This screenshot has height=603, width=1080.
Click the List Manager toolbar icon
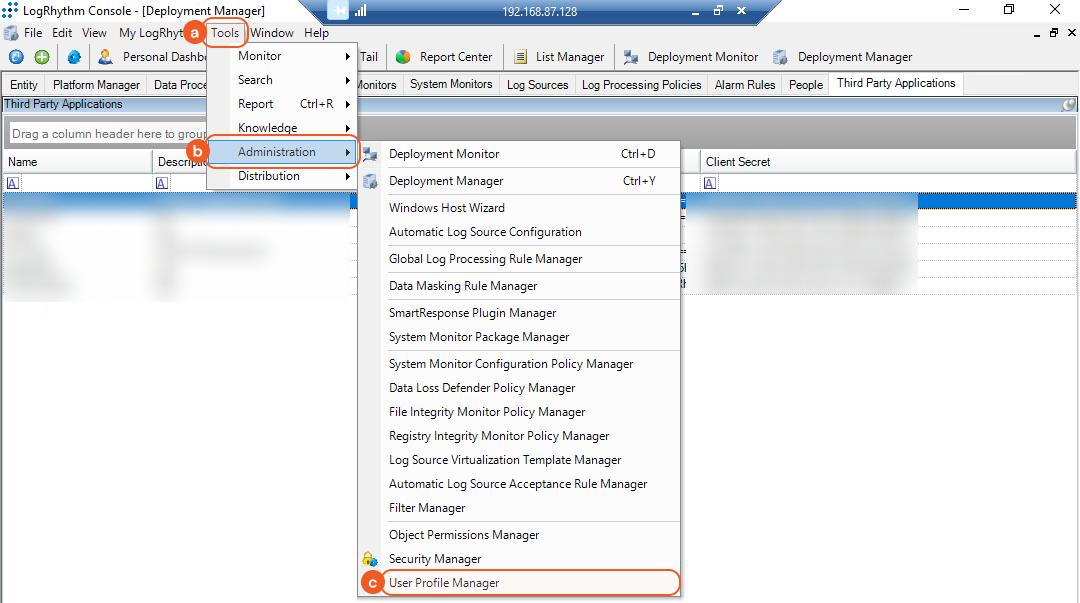pyautogui.click(x=521, y=57)
